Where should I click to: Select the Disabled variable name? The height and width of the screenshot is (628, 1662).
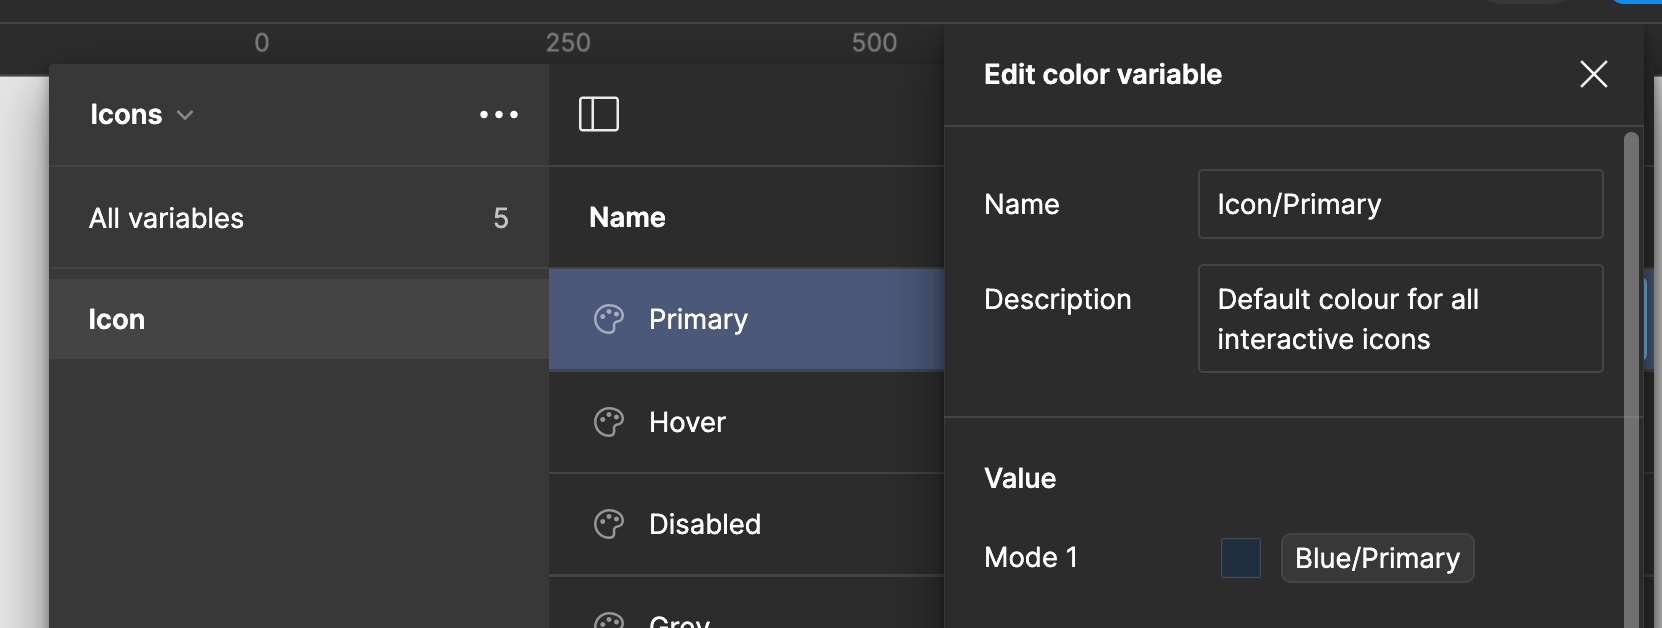704,524
